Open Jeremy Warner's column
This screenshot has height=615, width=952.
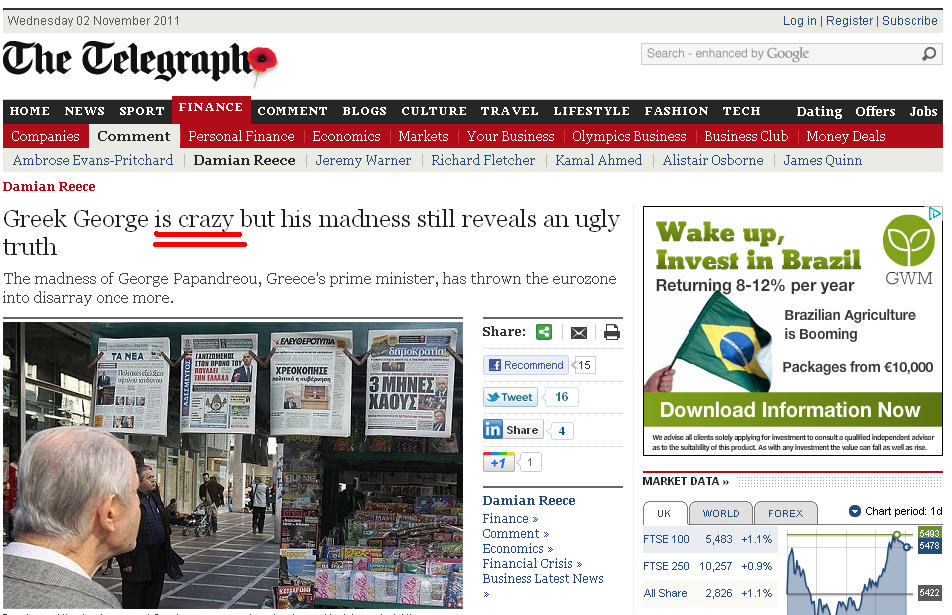point(363,160)
